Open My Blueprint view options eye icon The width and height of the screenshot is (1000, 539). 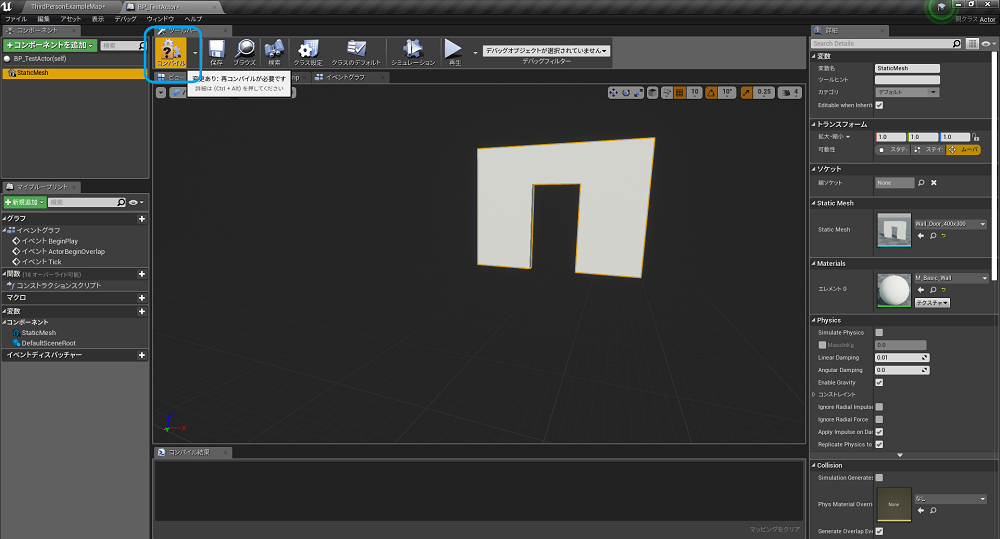[136, 202]
